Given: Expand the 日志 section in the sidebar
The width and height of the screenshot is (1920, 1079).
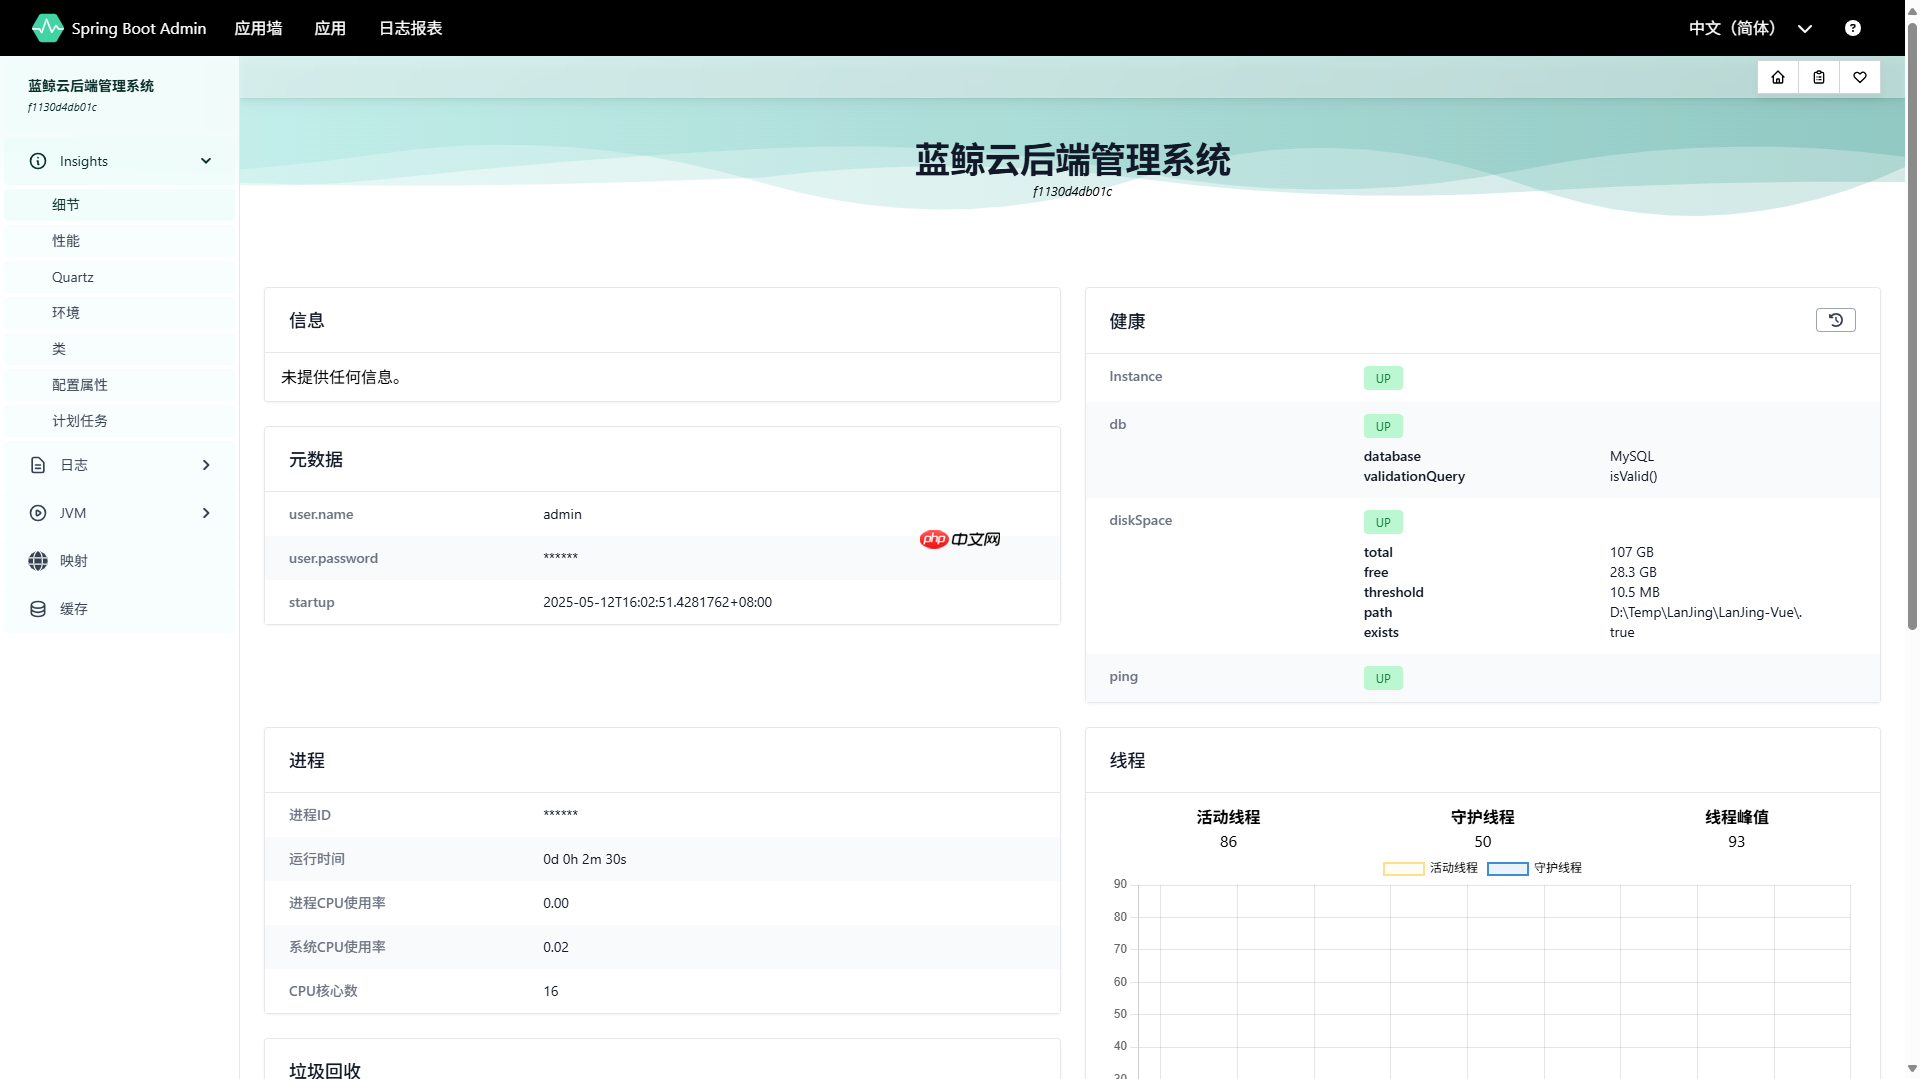Looking at the screenshot, I should 205,465.
